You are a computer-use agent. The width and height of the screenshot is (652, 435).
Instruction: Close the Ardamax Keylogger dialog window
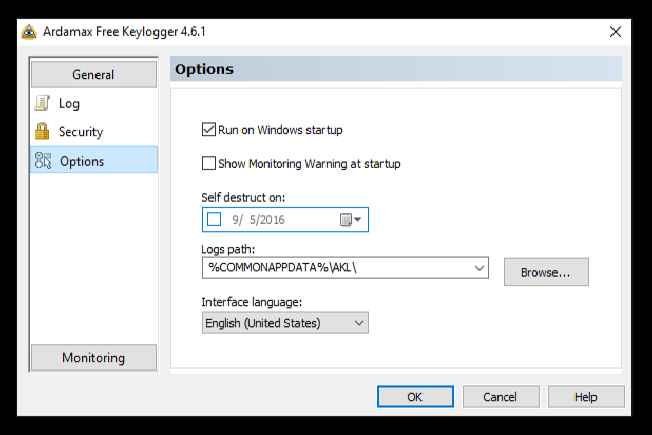615,32
